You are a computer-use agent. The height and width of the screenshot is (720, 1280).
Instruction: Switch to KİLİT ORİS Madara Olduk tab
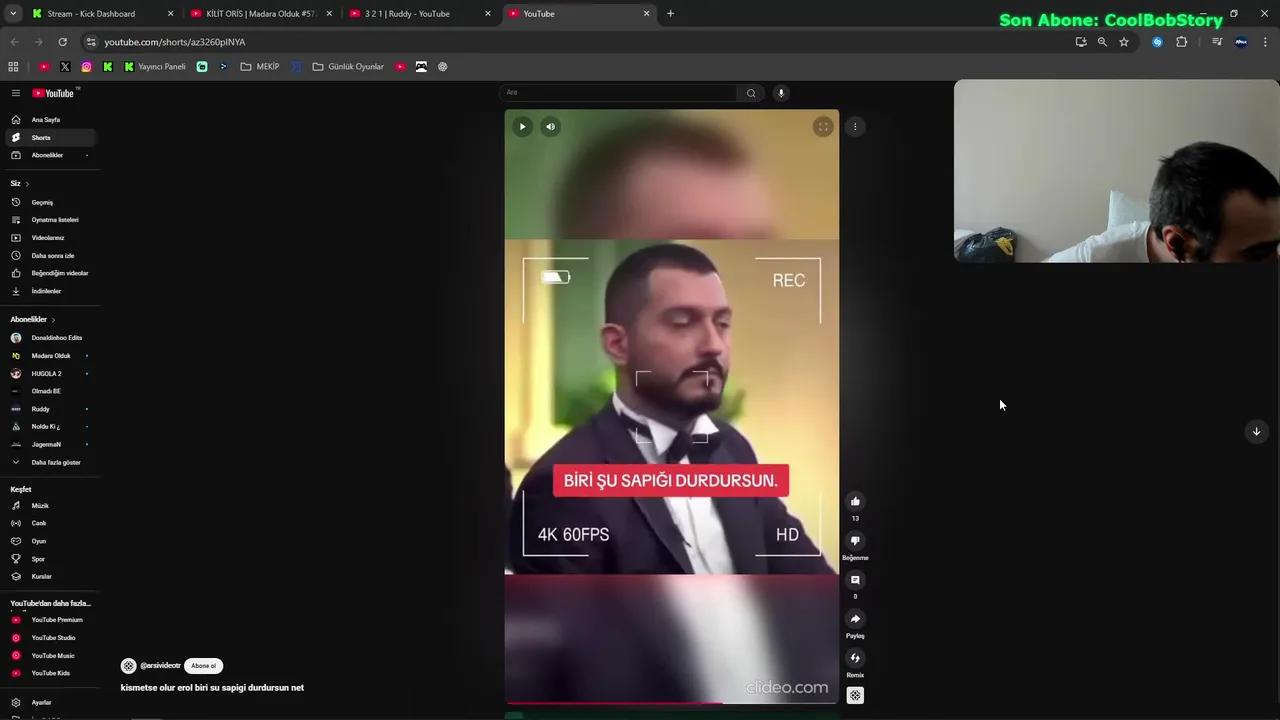(261, 14)
